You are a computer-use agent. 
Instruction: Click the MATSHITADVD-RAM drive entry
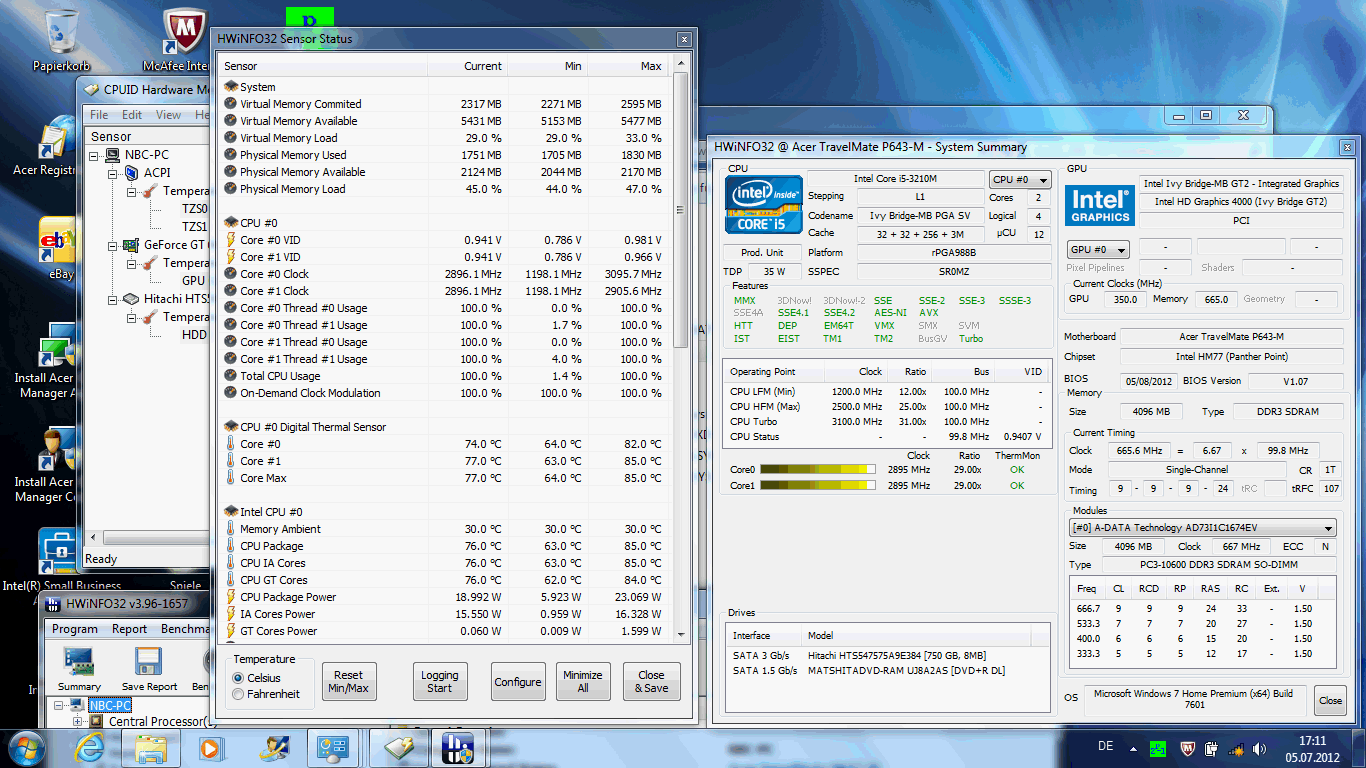887,670
